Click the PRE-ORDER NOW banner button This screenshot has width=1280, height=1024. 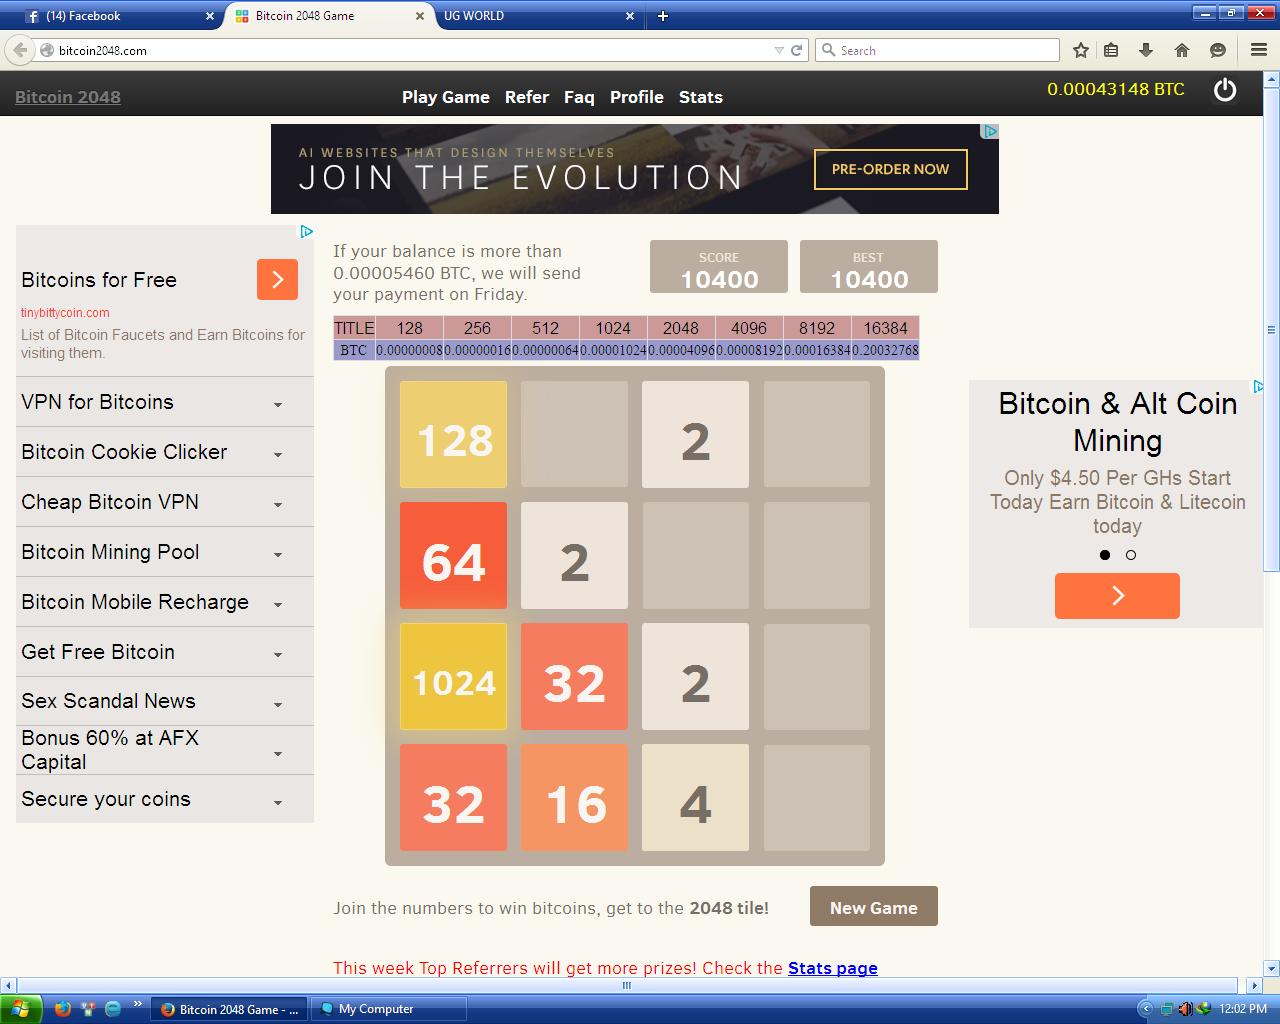[x=890, y=169]
